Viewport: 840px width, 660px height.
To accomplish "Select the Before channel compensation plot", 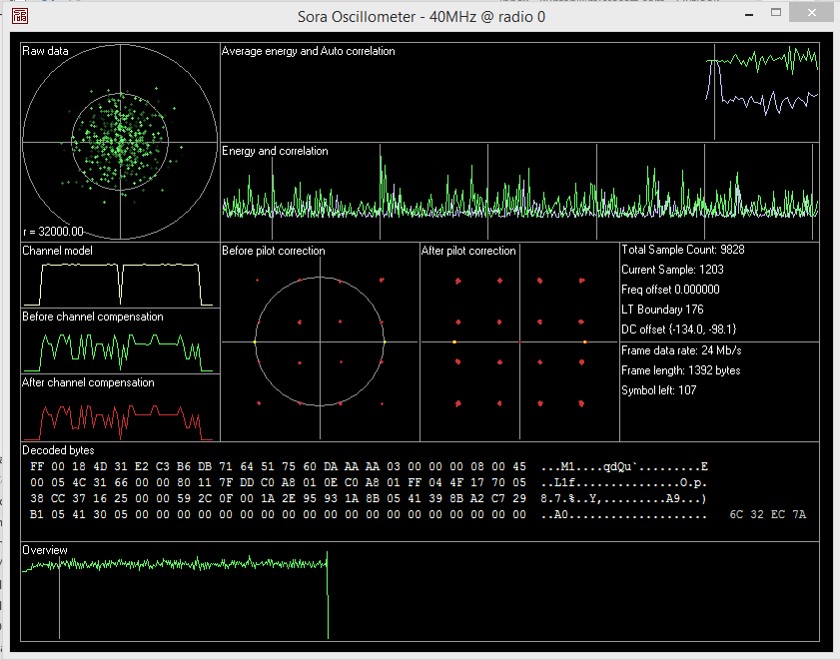I will coord(120,348).
